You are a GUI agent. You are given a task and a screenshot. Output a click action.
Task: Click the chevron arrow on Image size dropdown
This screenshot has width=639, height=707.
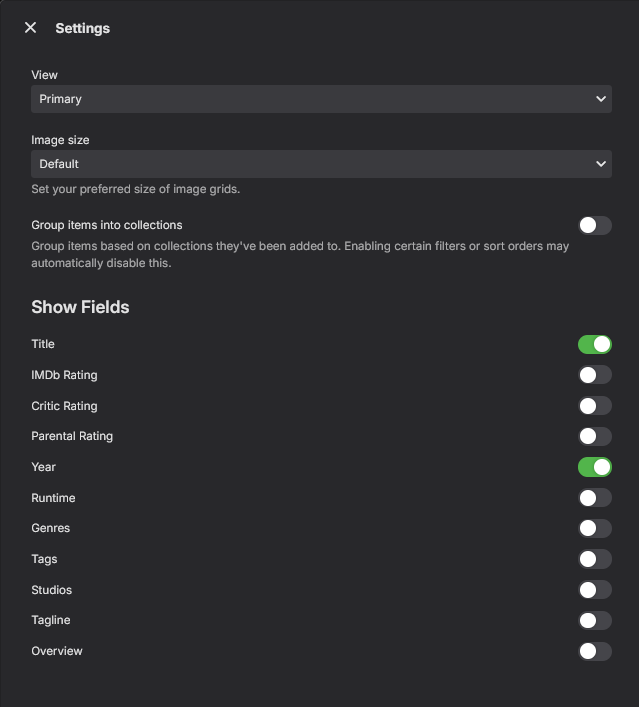point(601,163)
